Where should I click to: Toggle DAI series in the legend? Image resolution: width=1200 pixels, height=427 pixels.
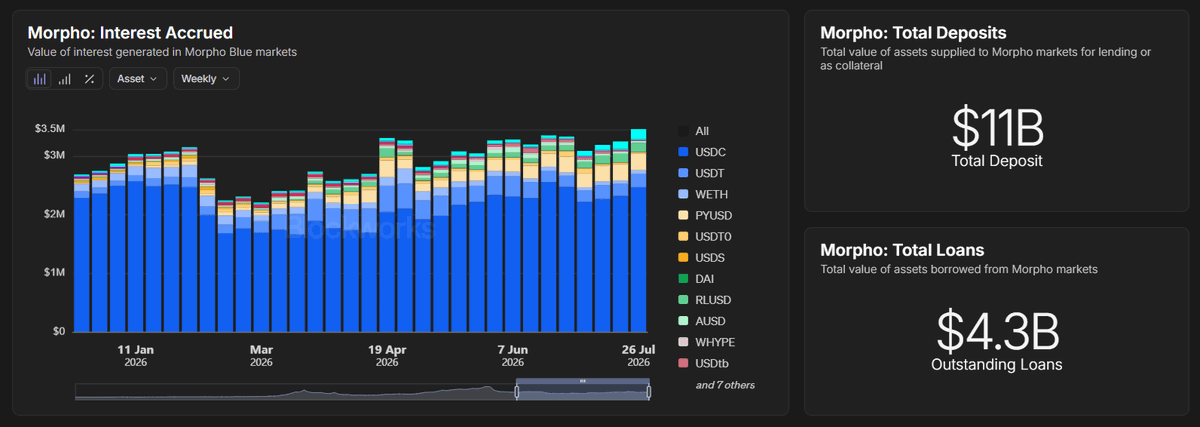pos(695,278)
